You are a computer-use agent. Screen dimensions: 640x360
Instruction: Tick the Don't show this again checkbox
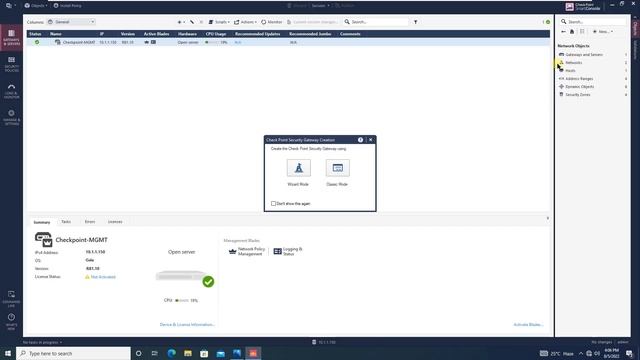point(273,203)
